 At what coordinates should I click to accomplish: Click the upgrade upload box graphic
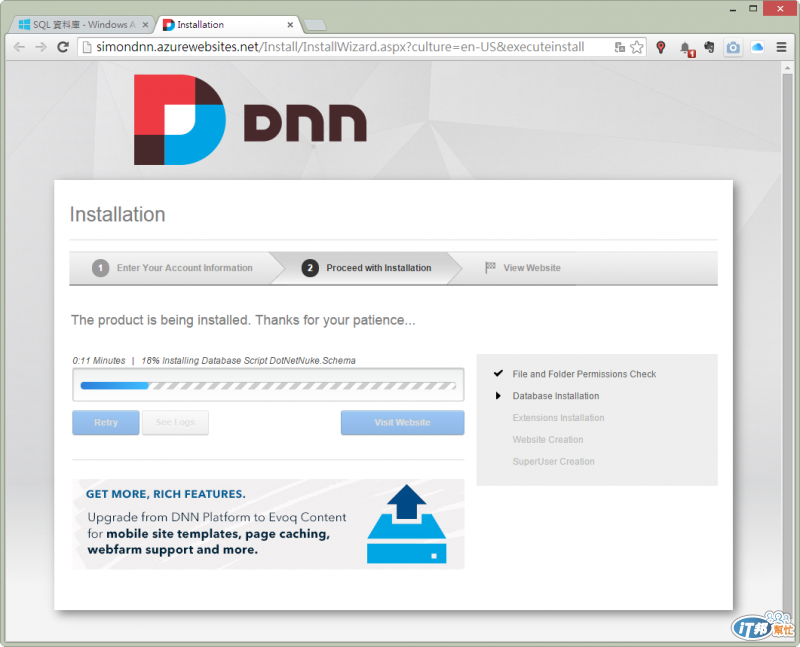pyautogui.click(x=407, y=524)
